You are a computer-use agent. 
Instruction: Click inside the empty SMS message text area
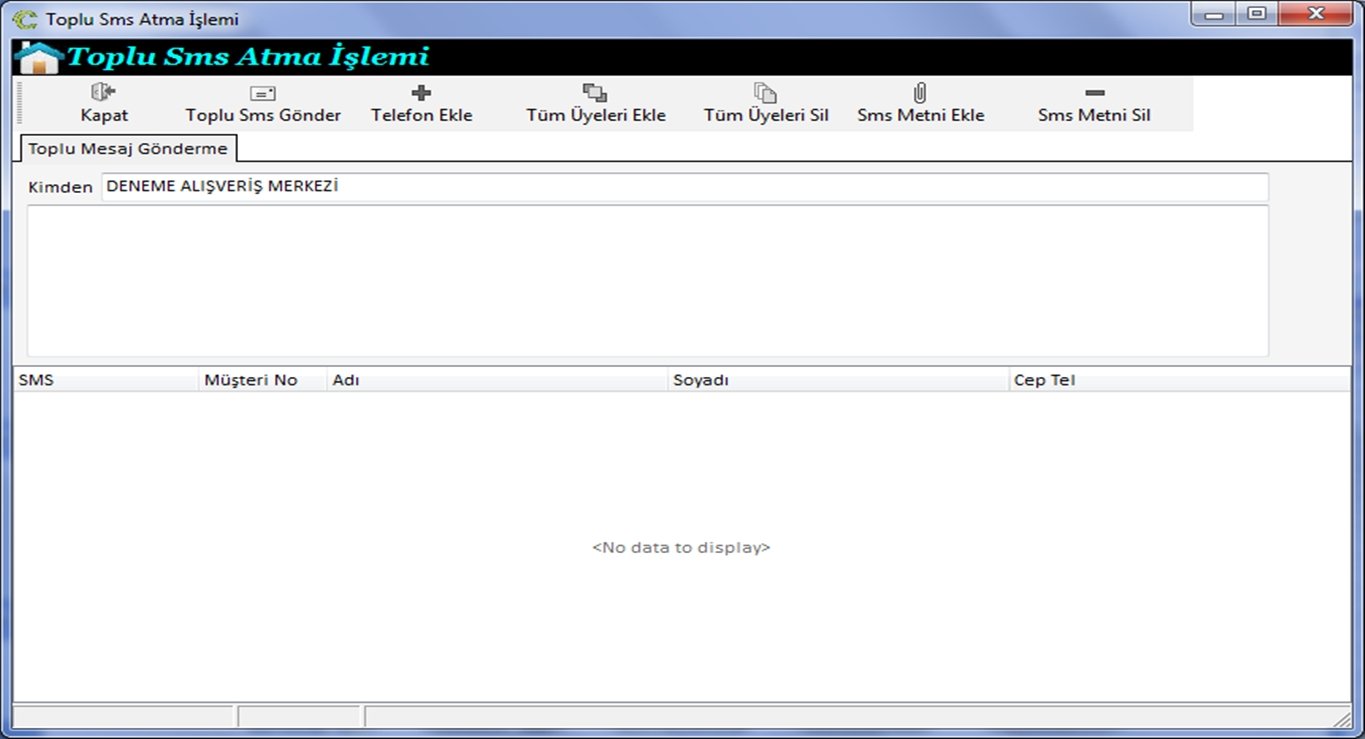647,281
